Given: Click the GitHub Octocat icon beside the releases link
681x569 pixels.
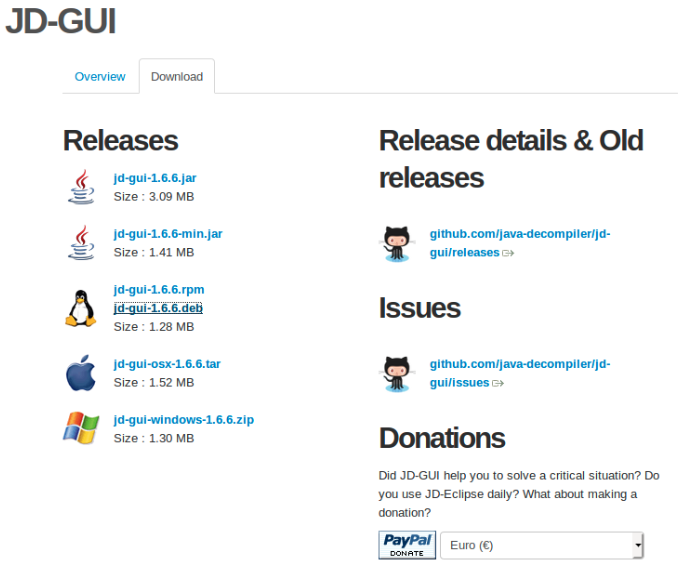Looking at the screenshot, I should pos(397,243).
